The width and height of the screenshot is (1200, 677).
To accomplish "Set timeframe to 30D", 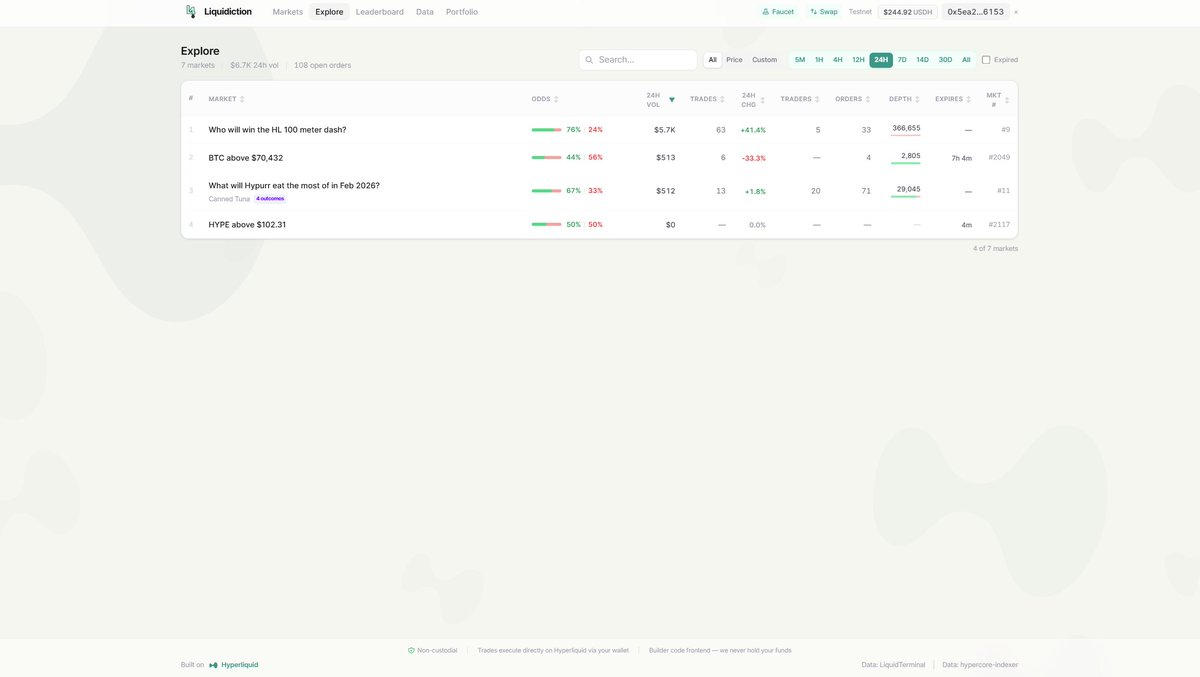I will (x=945, y=60).
